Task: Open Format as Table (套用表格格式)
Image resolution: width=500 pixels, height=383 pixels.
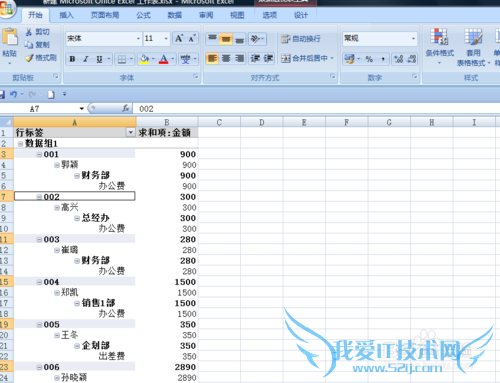Action: click(x=473, y=47)
